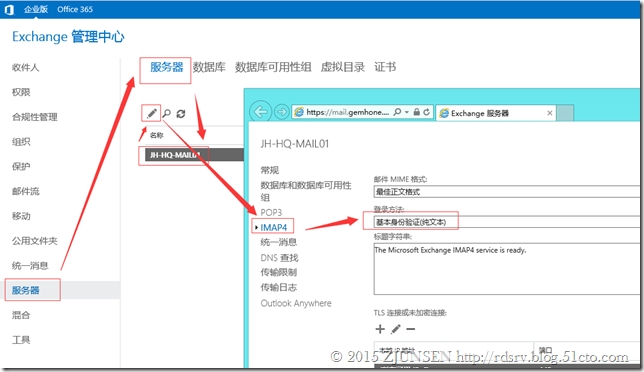
Task: Open 传输日志 section
Action: pos(278,287)
